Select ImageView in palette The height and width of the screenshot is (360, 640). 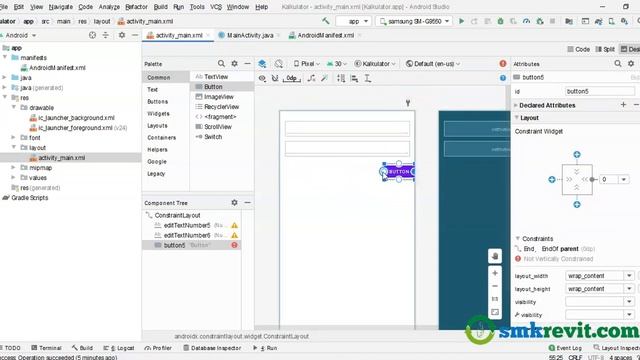[219, 97]
